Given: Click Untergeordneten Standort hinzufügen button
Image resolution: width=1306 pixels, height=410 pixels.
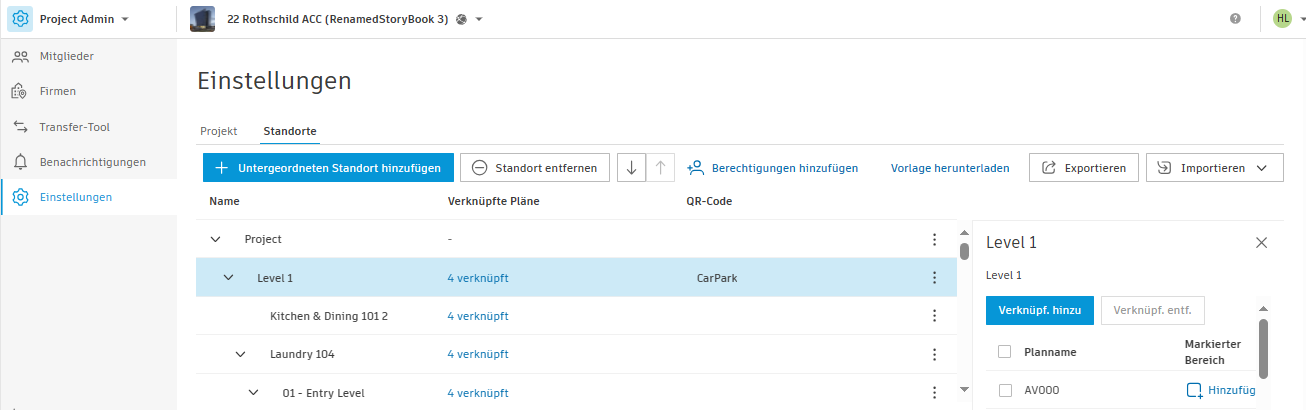Looking at the screenshot, I should tap(328, 168).
